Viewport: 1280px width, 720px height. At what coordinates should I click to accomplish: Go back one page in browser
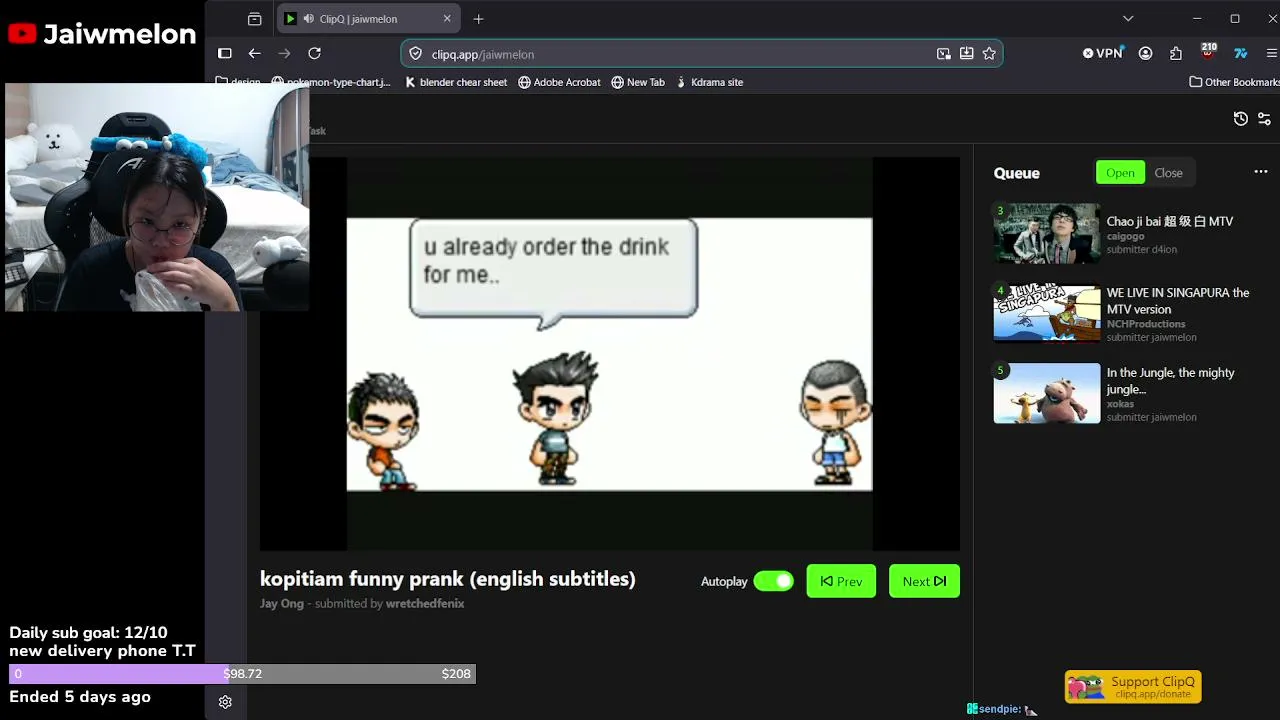[x=255, y=54]
